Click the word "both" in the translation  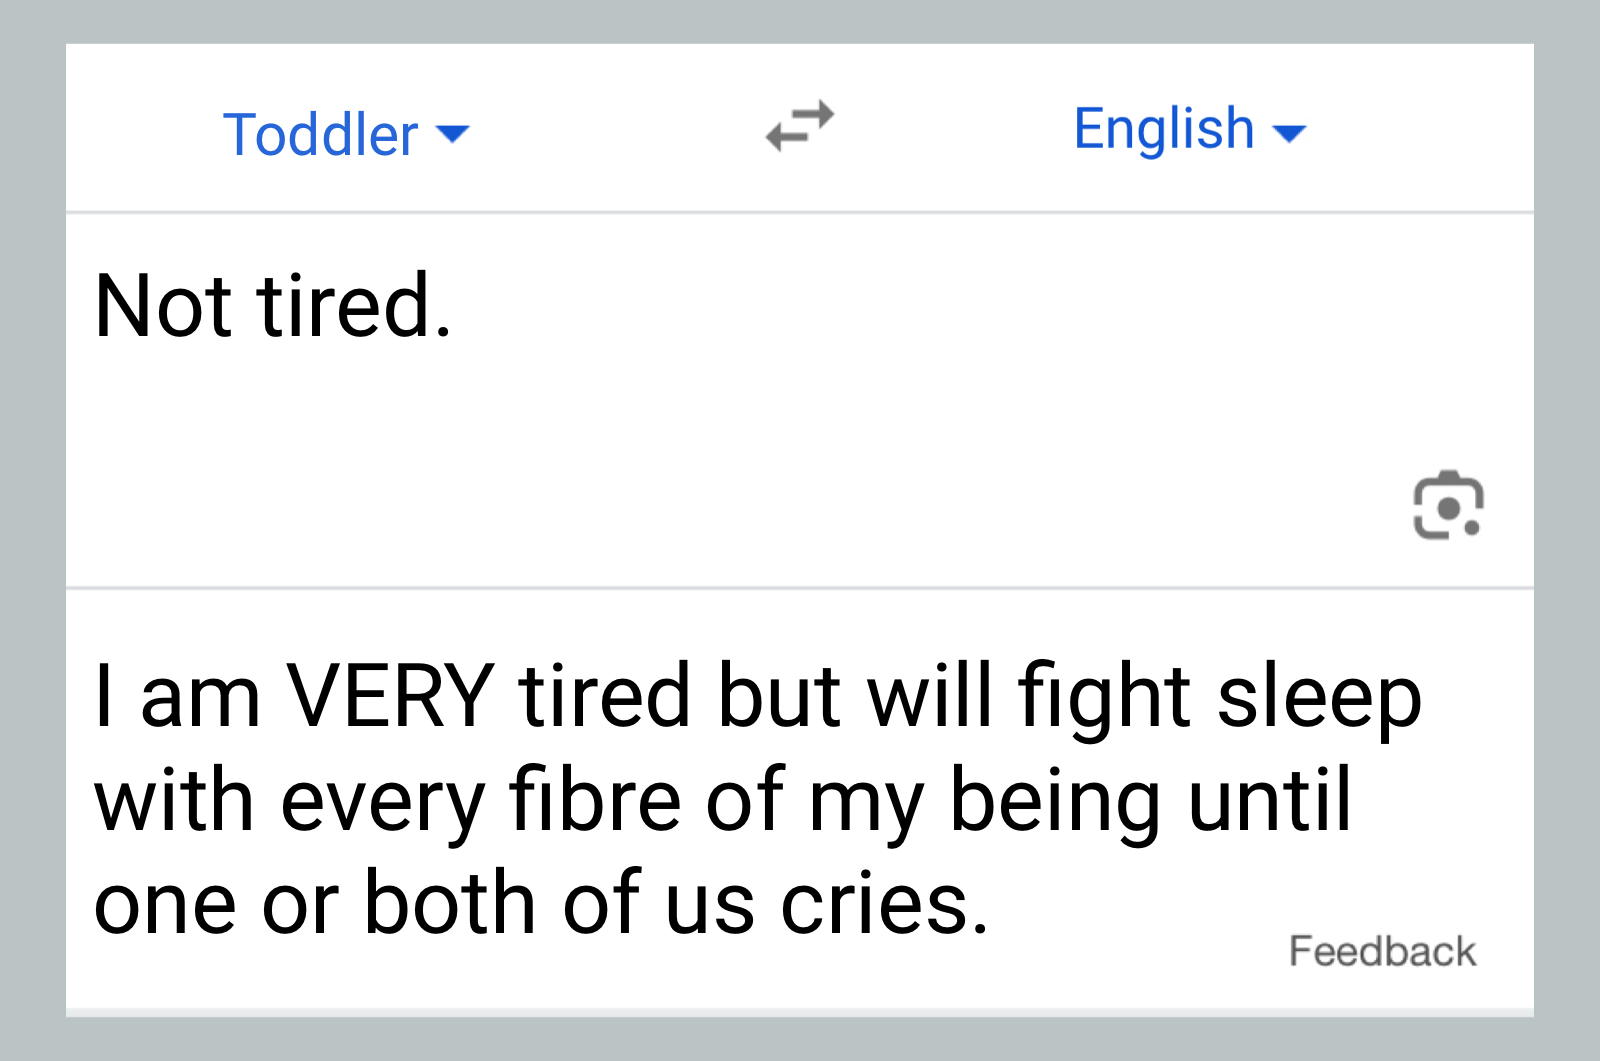pyautogui.click(x=450, y=903)
